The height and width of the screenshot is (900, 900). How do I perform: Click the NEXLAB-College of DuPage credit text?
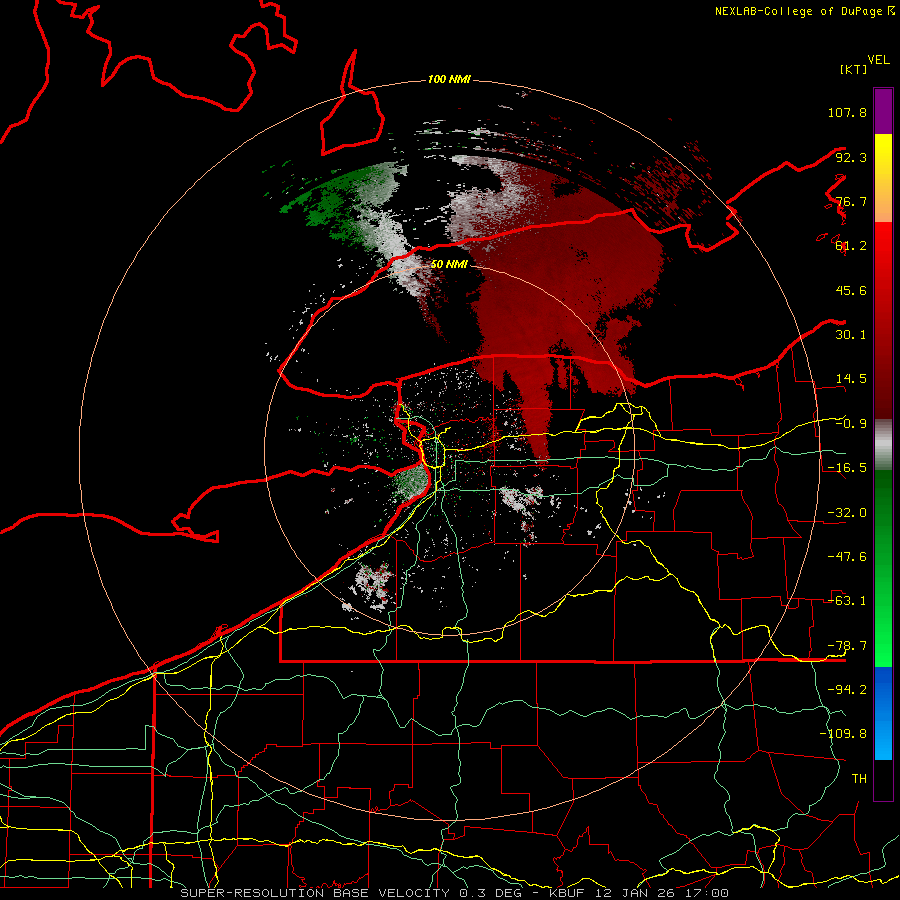coord(804,11)
